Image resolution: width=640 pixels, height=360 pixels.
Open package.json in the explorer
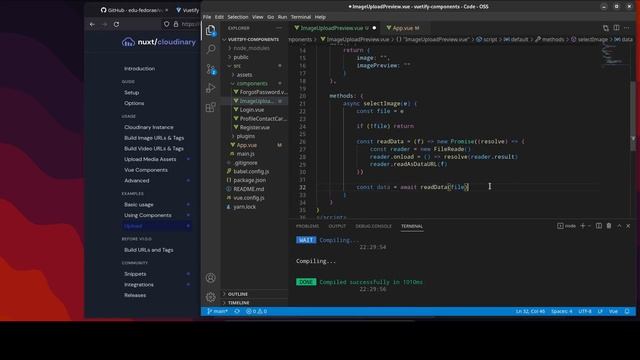[x=249, y=180]
